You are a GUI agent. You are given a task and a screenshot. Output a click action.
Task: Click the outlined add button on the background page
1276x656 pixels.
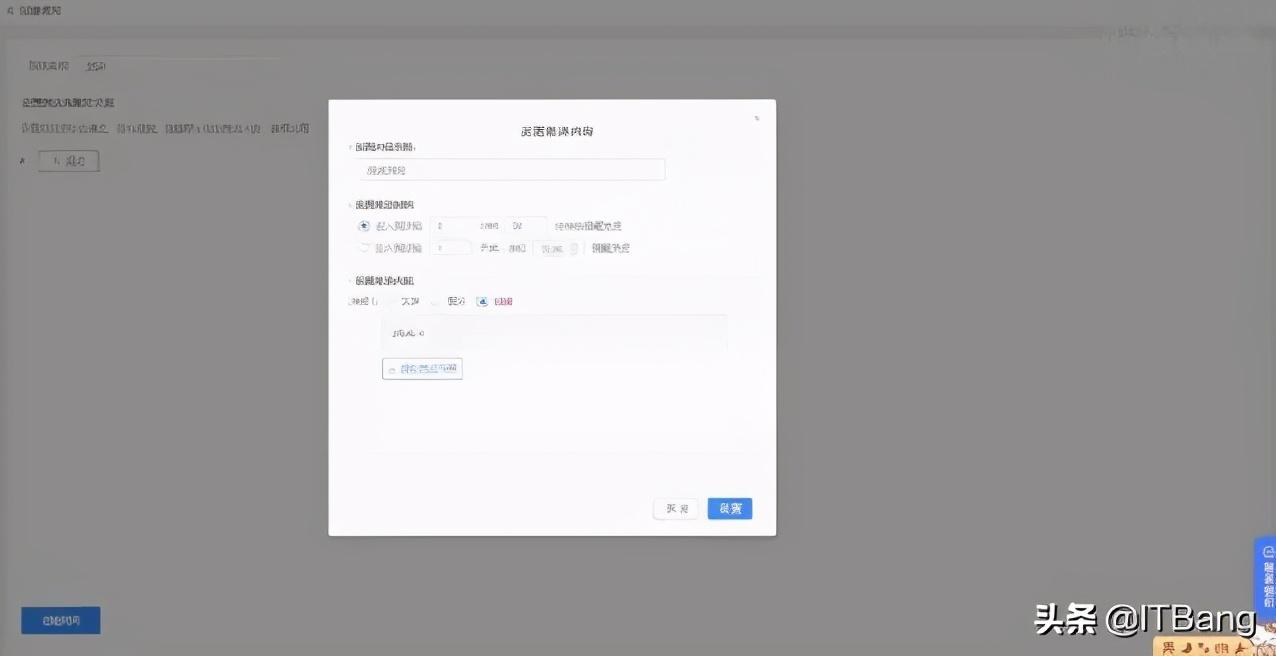(x=69, y=161)
